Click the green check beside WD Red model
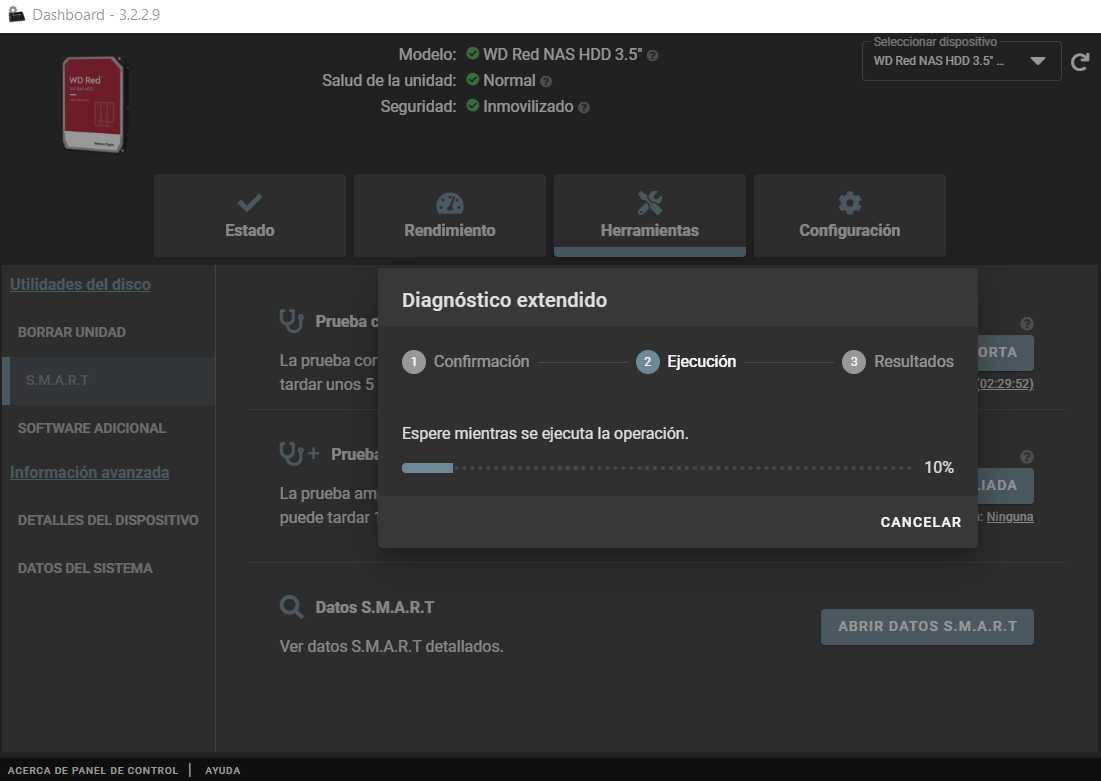The height and width of the screenshot is (781, 1101). 473,53
